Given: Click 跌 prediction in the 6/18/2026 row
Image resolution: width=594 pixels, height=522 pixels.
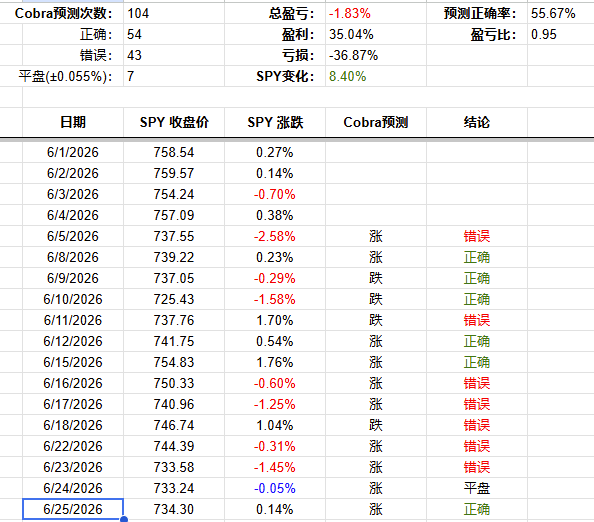Looking at the screenshot, I should (x=376, y=425).
